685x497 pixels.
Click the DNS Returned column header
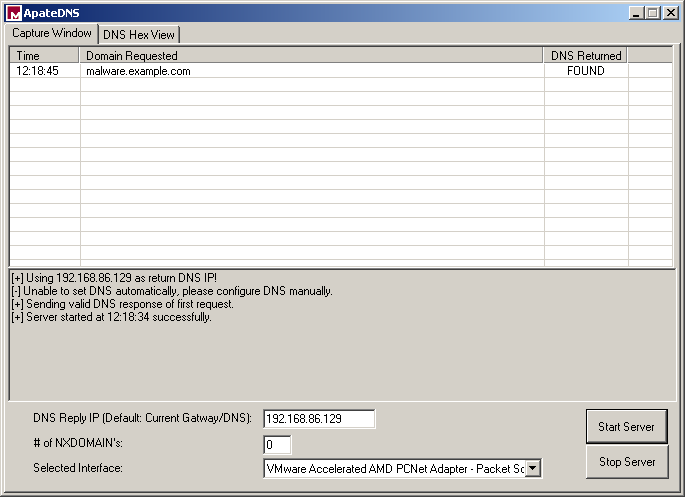(x=585, y=55)
